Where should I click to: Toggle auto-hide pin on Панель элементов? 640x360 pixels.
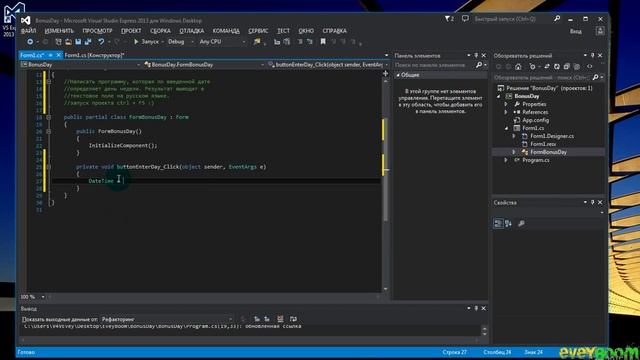point(476,55)
